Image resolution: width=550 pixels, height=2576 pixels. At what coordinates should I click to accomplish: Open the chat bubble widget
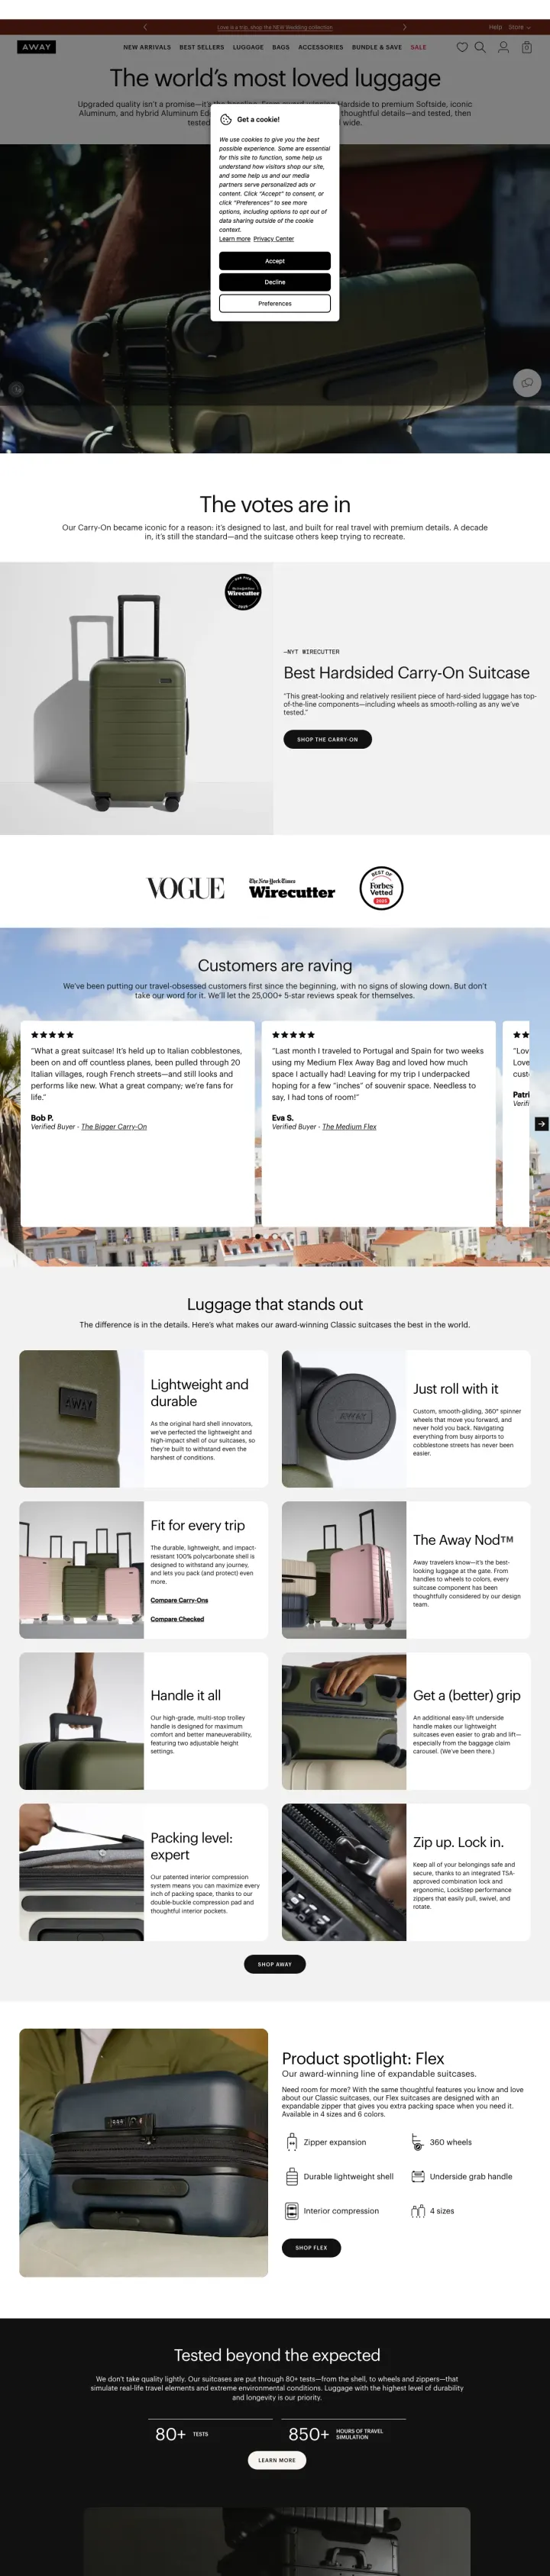pyautogui.click(x=527, y=382)
